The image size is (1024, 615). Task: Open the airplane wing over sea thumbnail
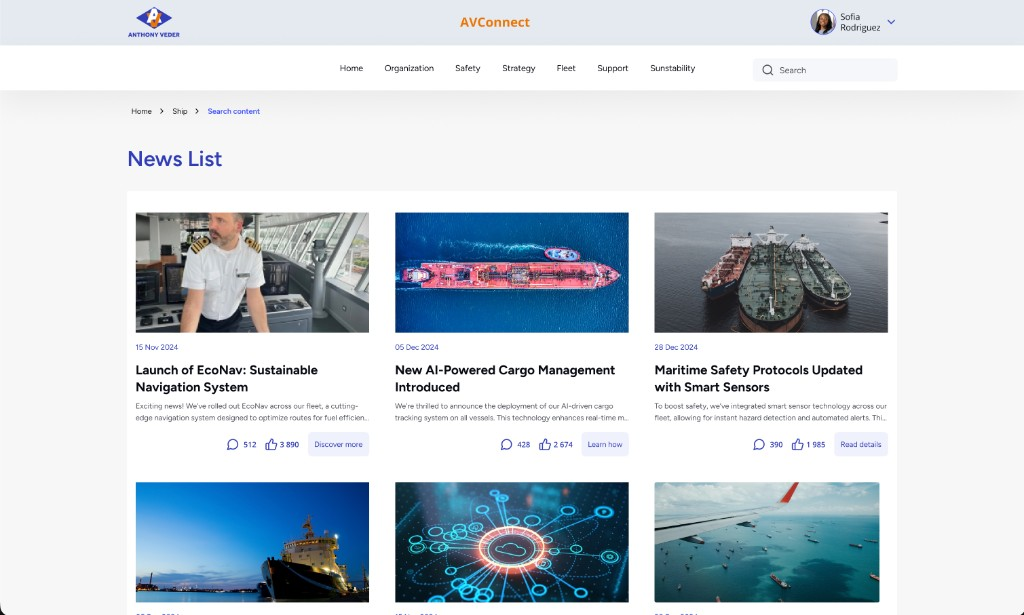[x=767, y=542]
